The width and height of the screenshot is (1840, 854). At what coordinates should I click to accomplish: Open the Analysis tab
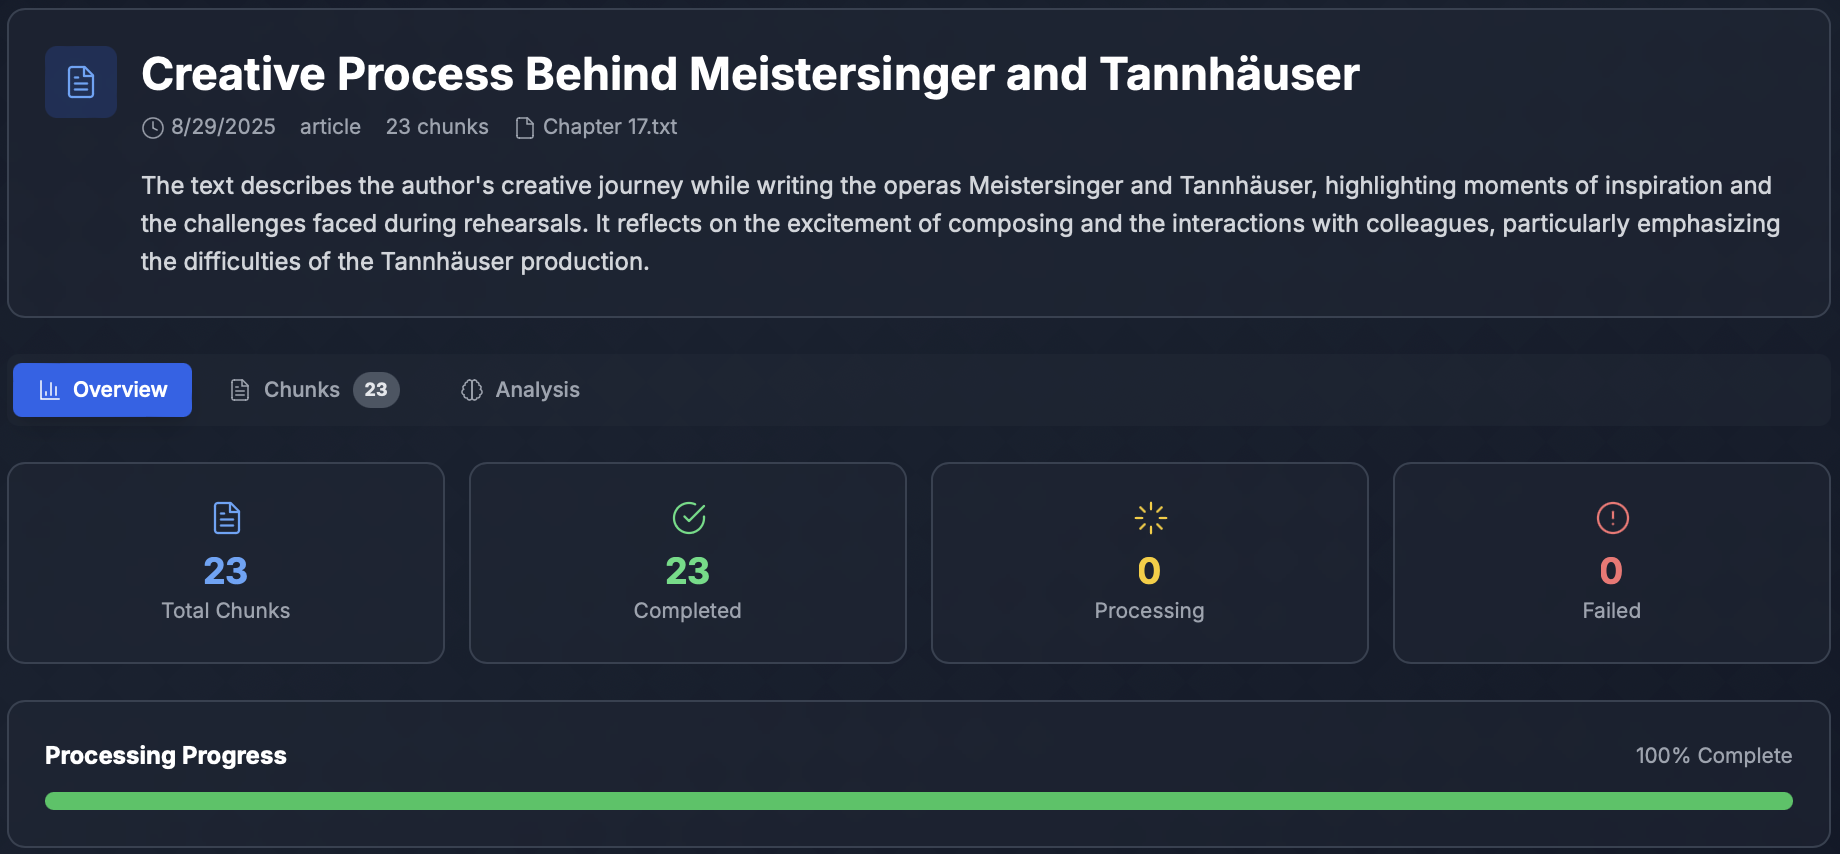520,390
